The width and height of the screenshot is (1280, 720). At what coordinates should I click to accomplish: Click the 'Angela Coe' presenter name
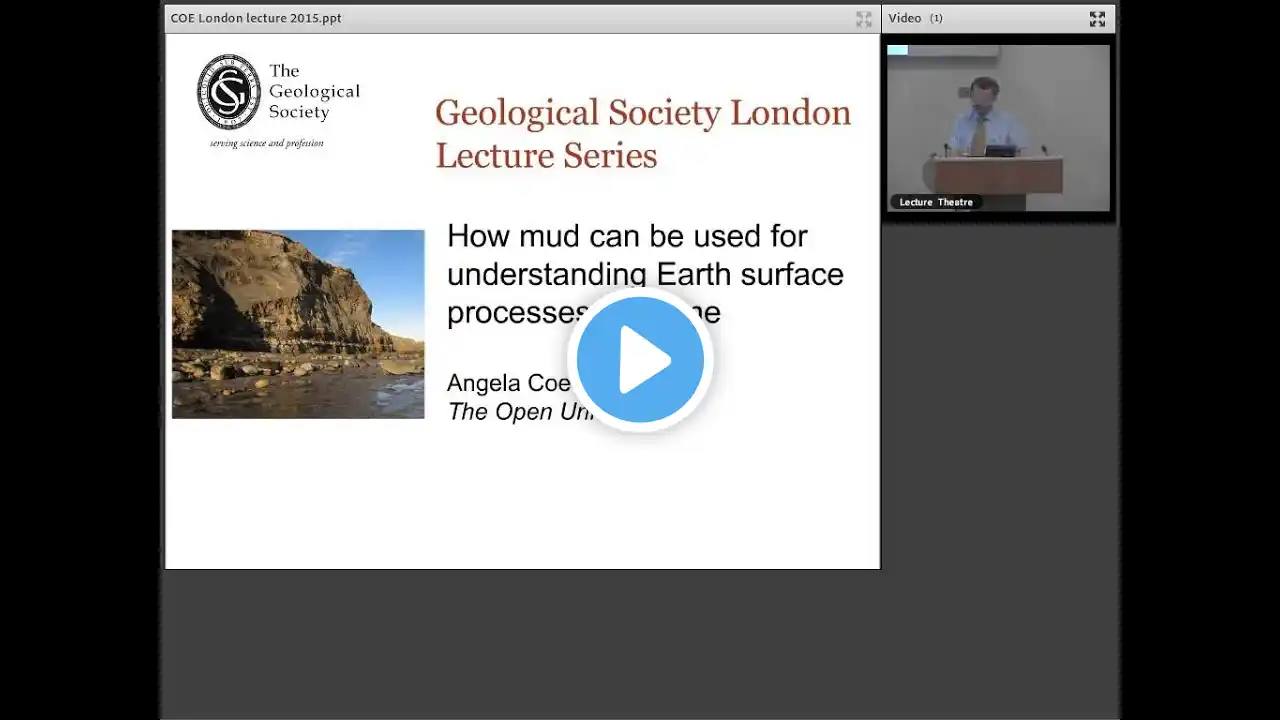tap(508, 383)
